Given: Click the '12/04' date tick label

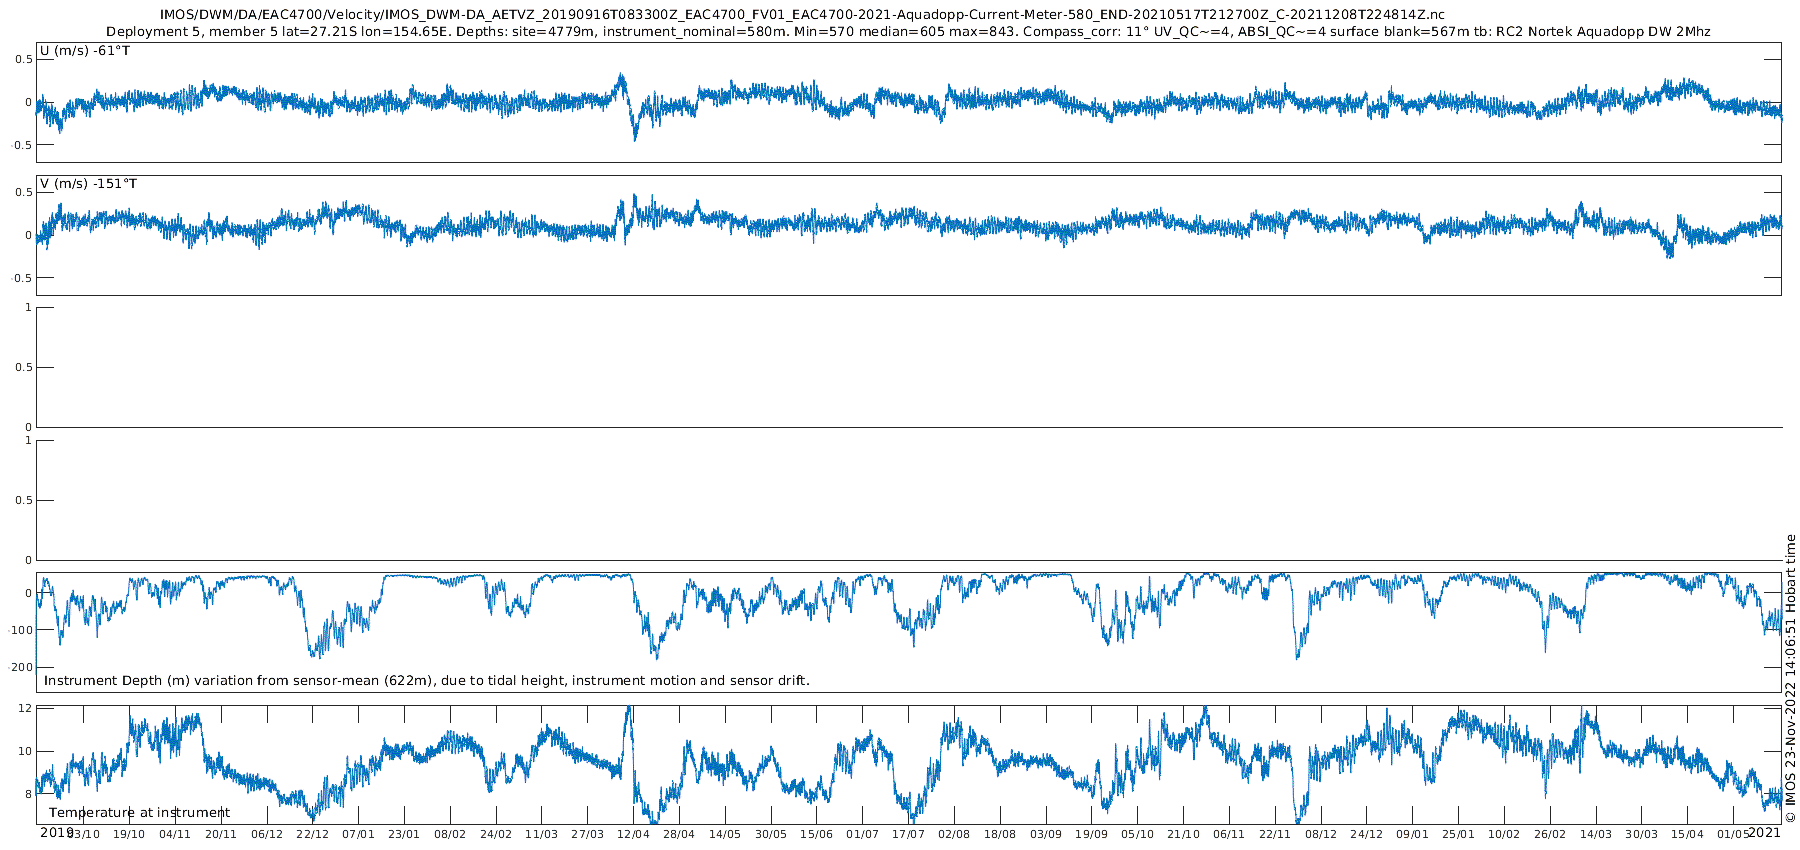Looking at the screenshot, I should point(634,834).
